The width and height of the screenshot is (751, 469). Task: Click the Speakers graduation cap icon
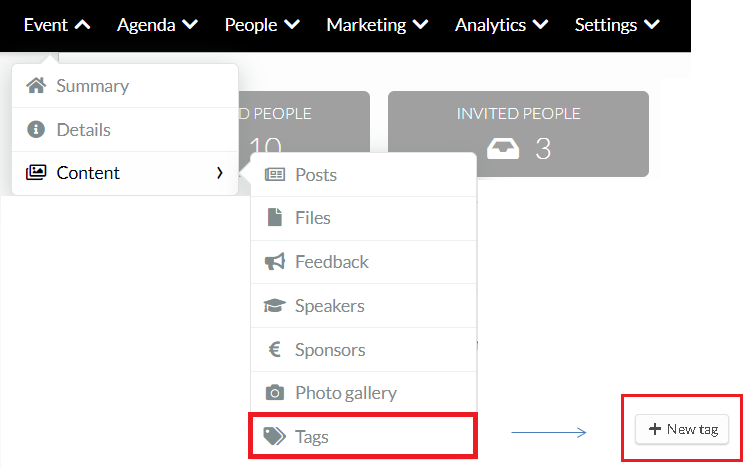tap(274, 305)
